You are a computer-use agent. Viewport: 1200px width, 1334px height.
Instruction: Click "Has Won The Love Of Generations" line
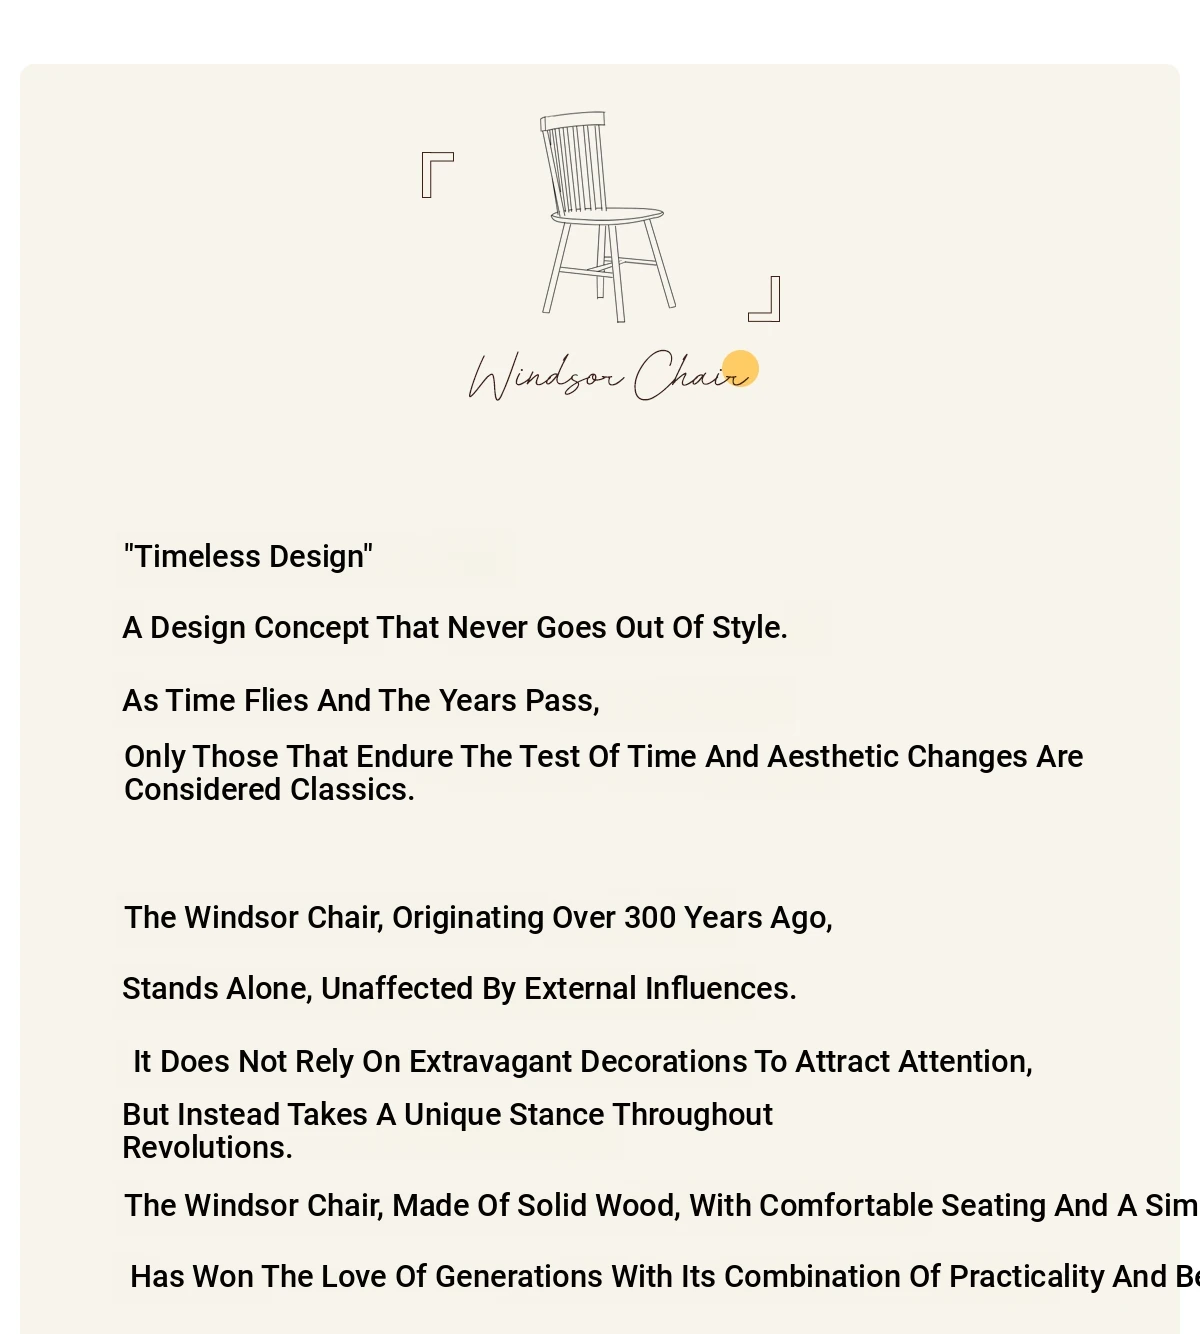click(x=664, y=1276)
